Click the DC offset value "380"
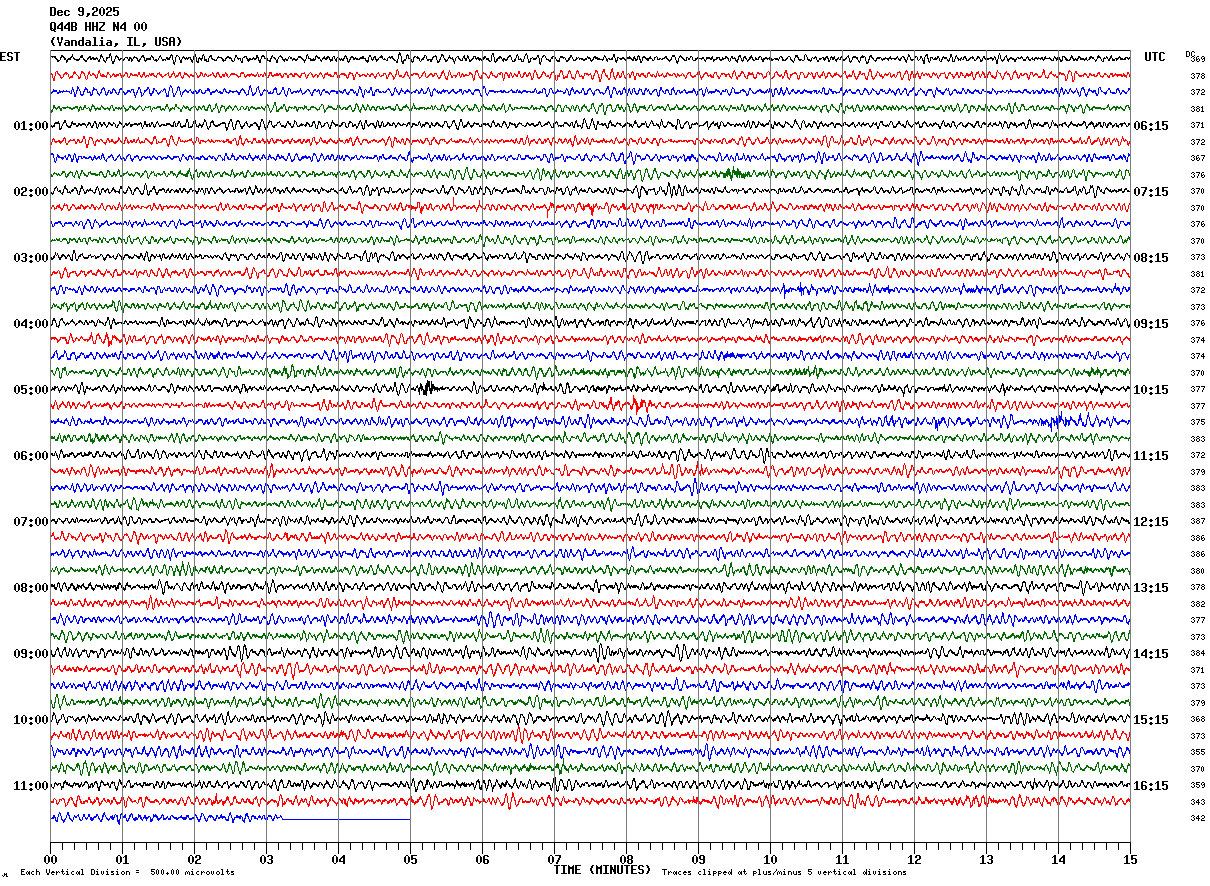 1197,571
